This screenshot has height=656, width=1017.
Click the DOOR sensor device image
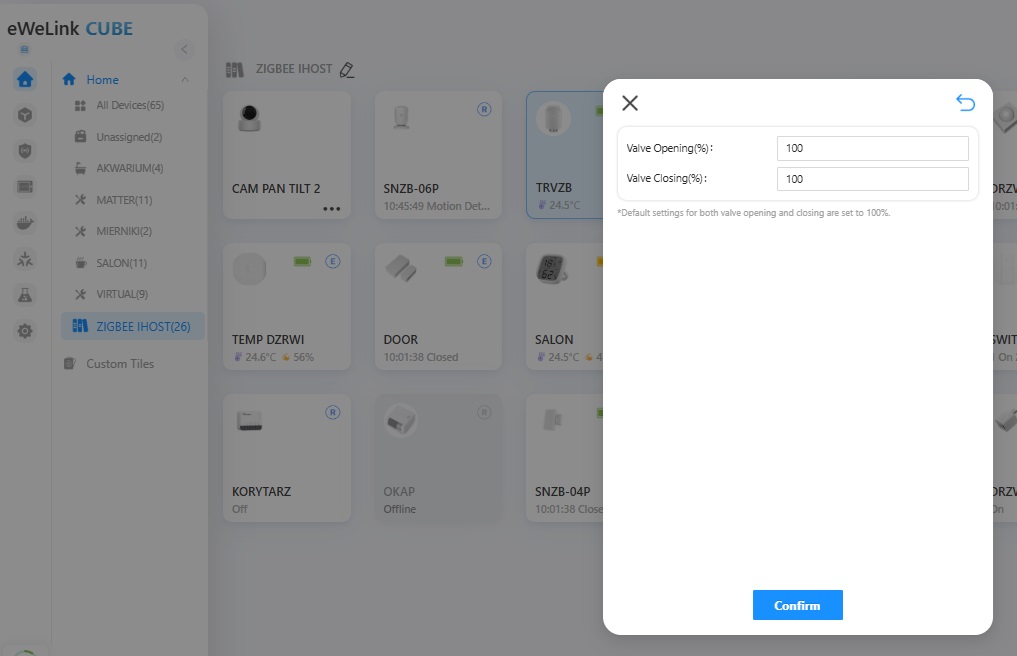[401, 268]
